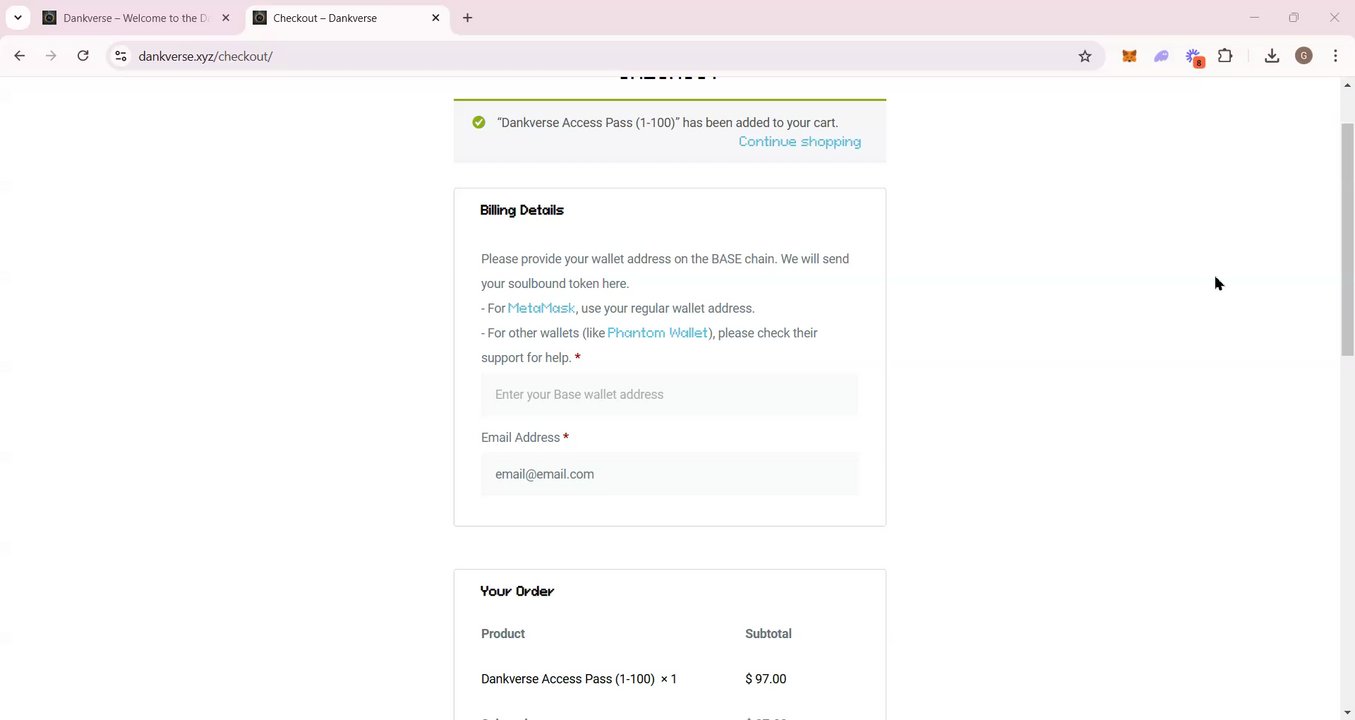The image size is (1355, 720).
Task: Open the tab search dropdown arrow
Action: click(17, 17)
